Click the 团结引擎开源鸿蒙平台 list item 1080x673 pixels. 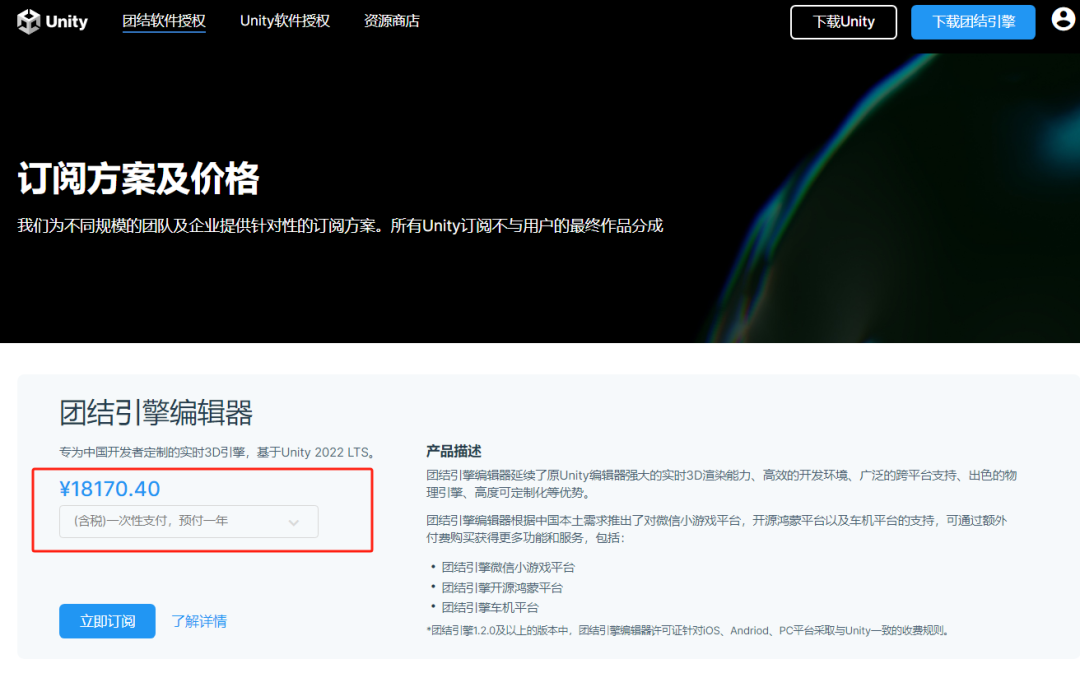pyautogui.click(x=502, y=588)
